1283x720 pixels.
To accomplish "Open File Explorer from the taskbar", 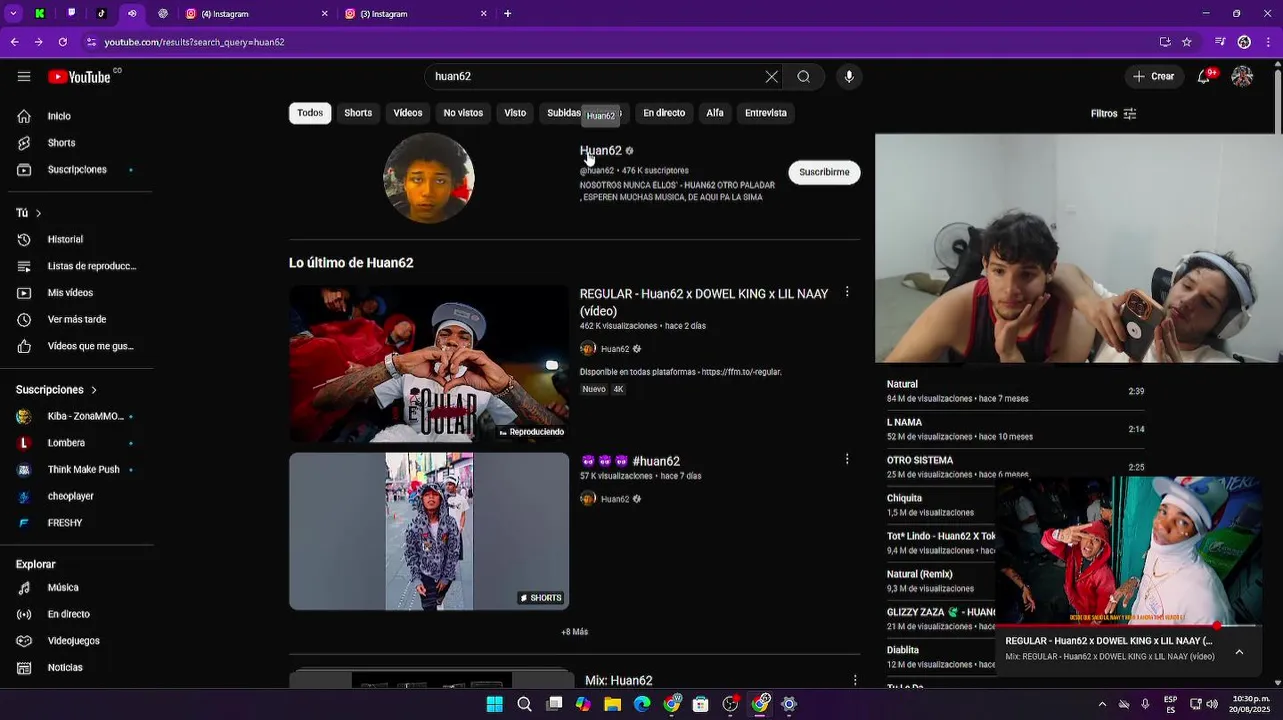I will click(x=612, y=704).
